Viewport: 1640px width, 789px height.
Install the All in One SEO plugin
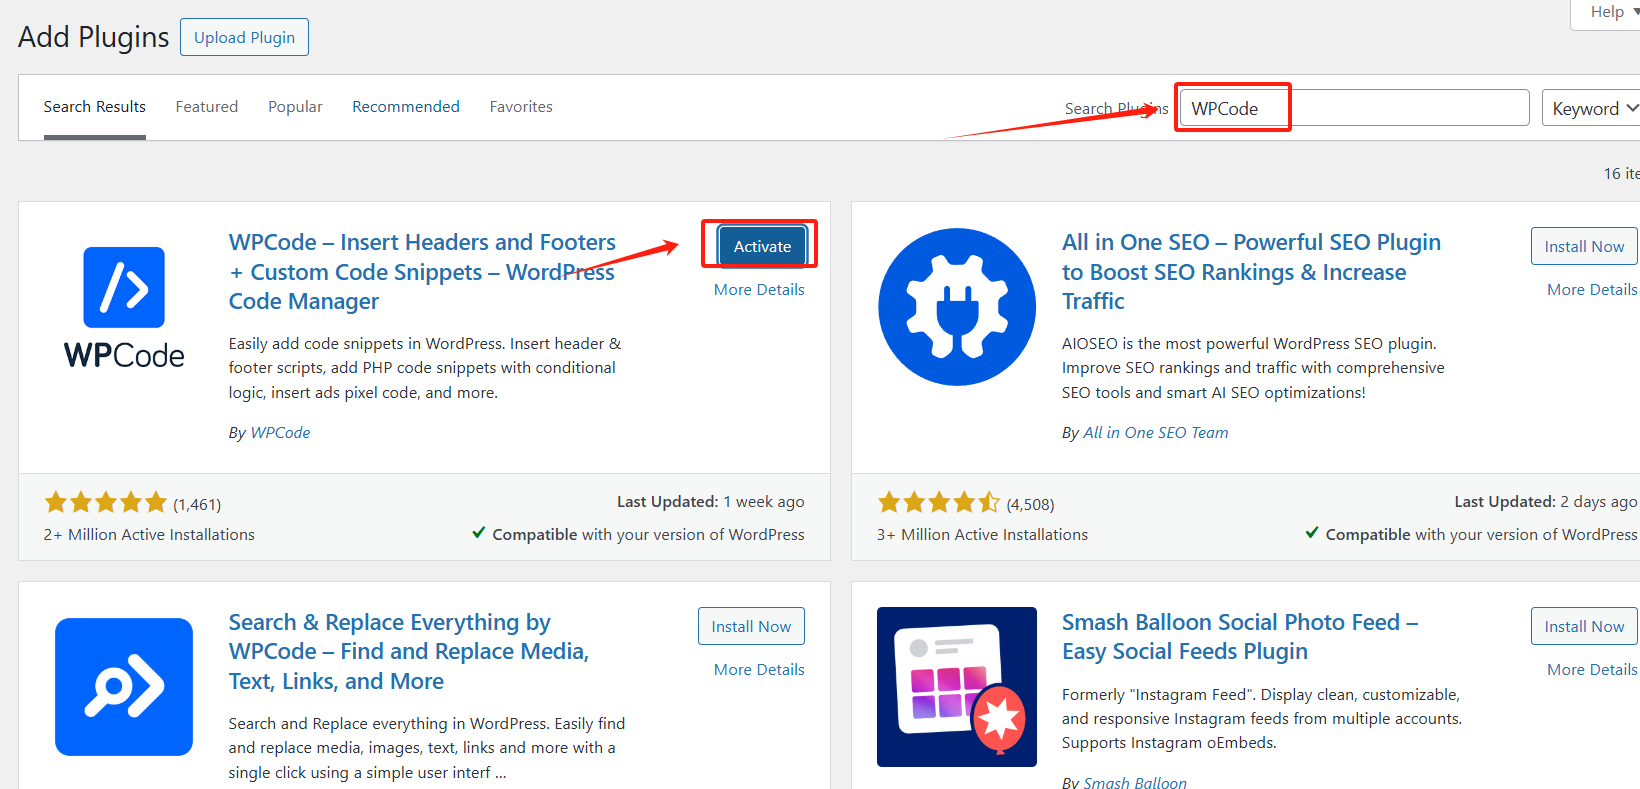[1583, 246]
